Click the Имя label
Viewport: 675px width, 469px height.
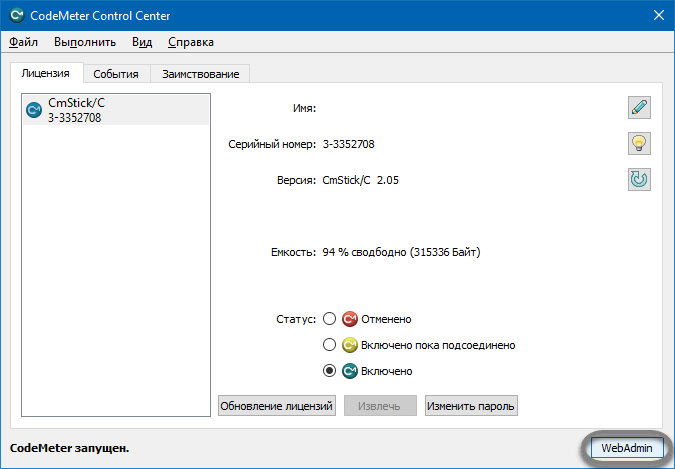[x=304, y=108]
